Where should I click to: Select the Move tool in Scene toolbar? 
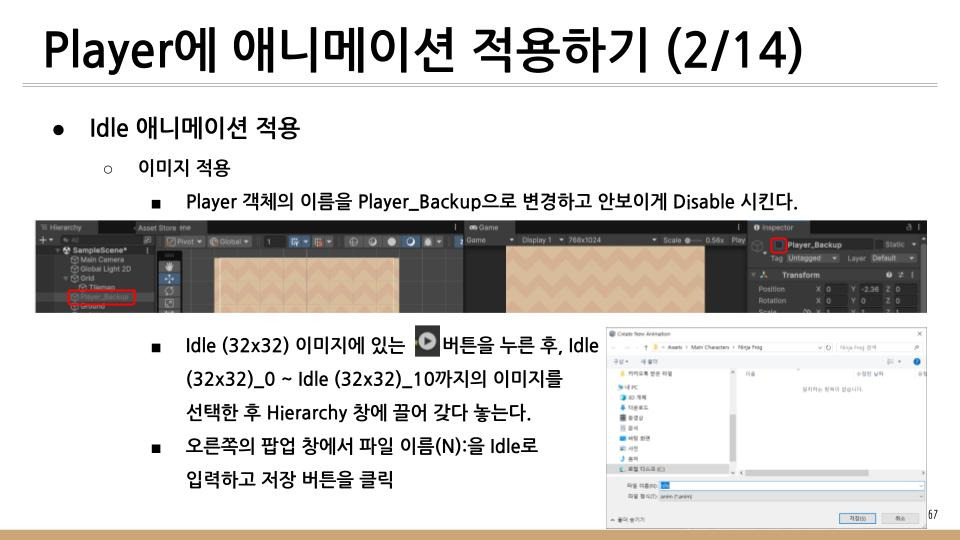(x=169, y=279)
